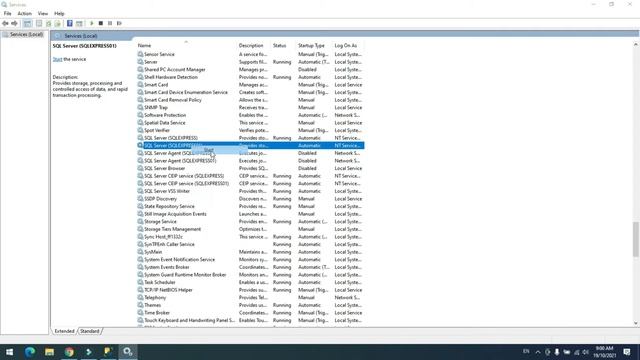
Task: Open the File menu
Action: pos(7,13)
